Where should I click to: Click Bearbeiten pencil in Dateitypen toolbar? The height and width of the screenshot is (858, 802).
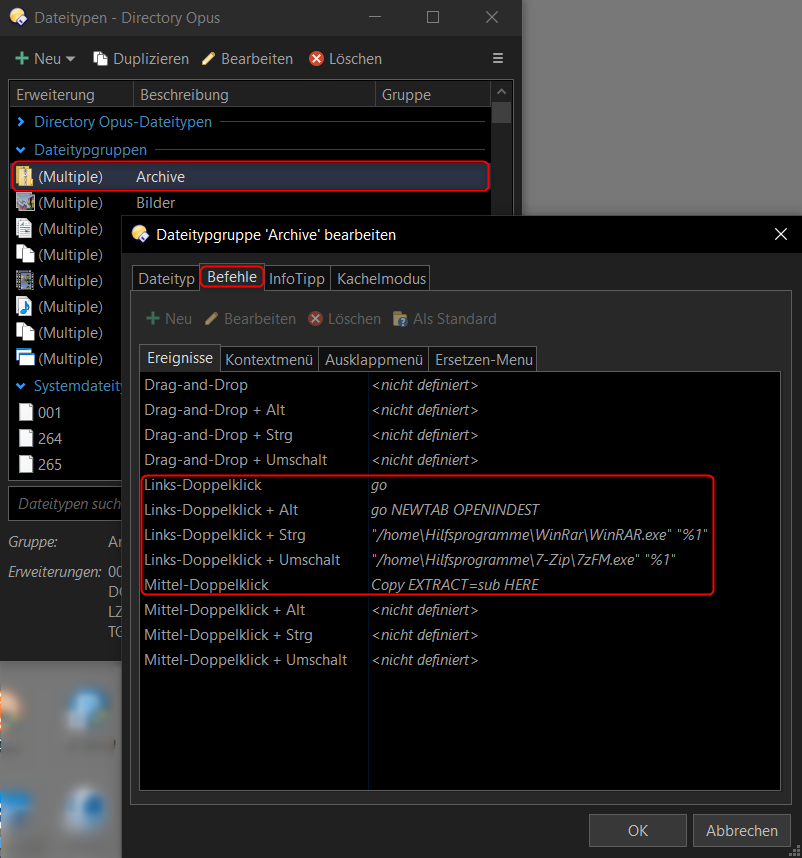pos(247,59)
